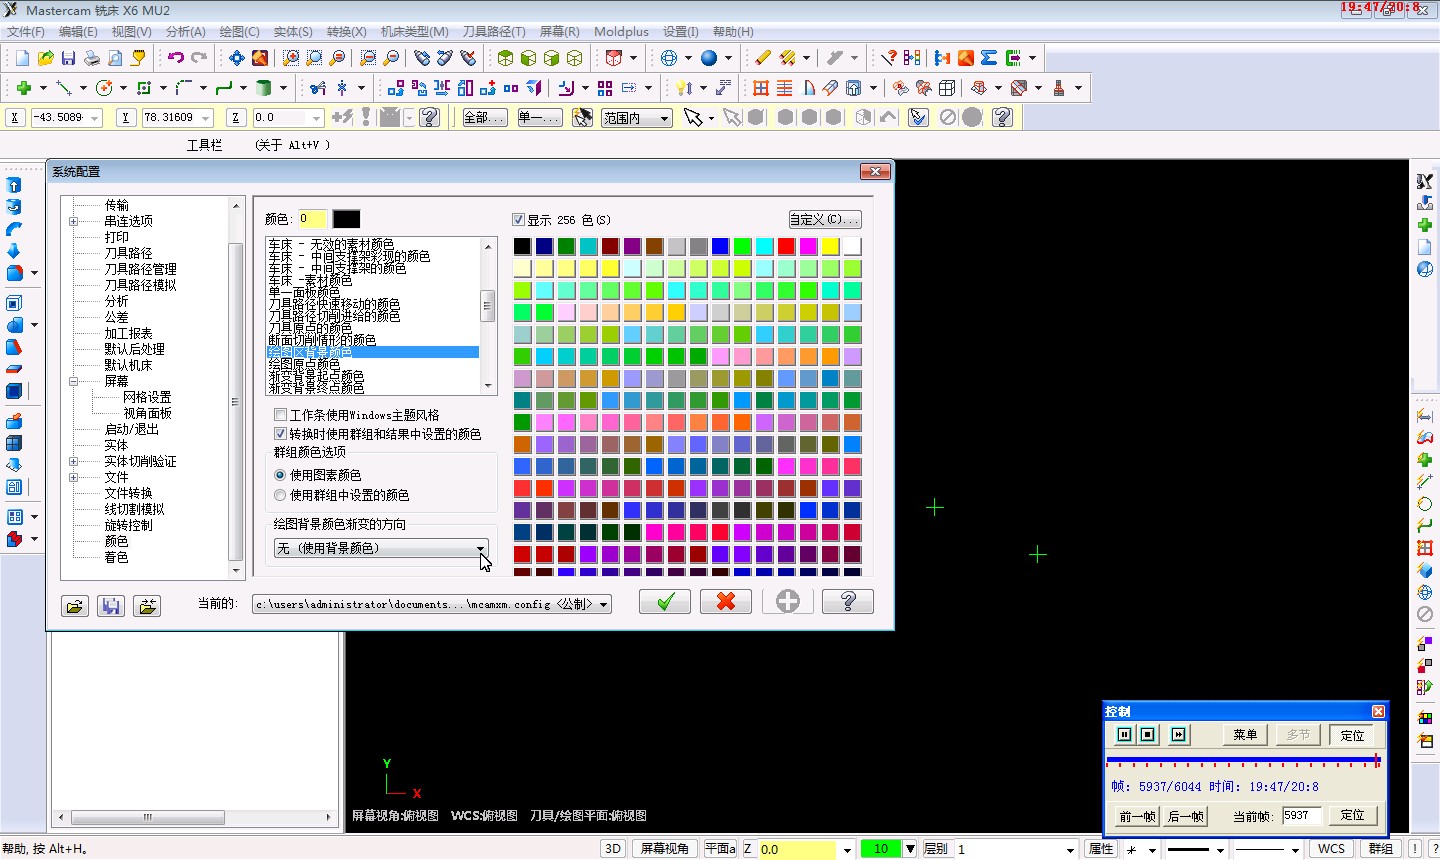Viewport: 1440px width, 860px height.
Task: Select 网格设置 in the settings tree
Action: (x=147, y=397)
